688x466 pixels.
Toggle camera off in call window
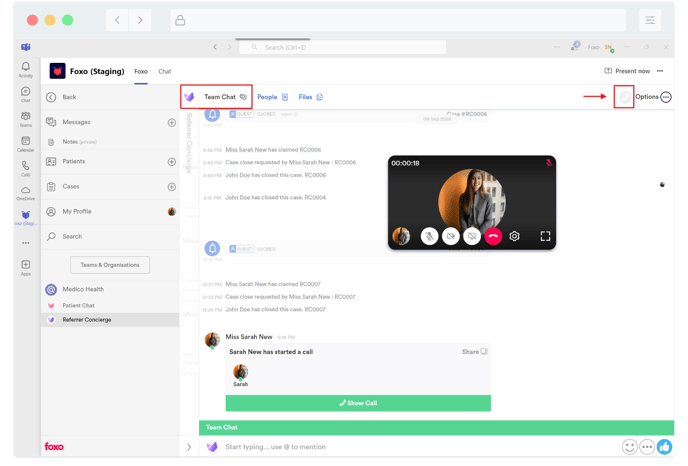(451, 236)
